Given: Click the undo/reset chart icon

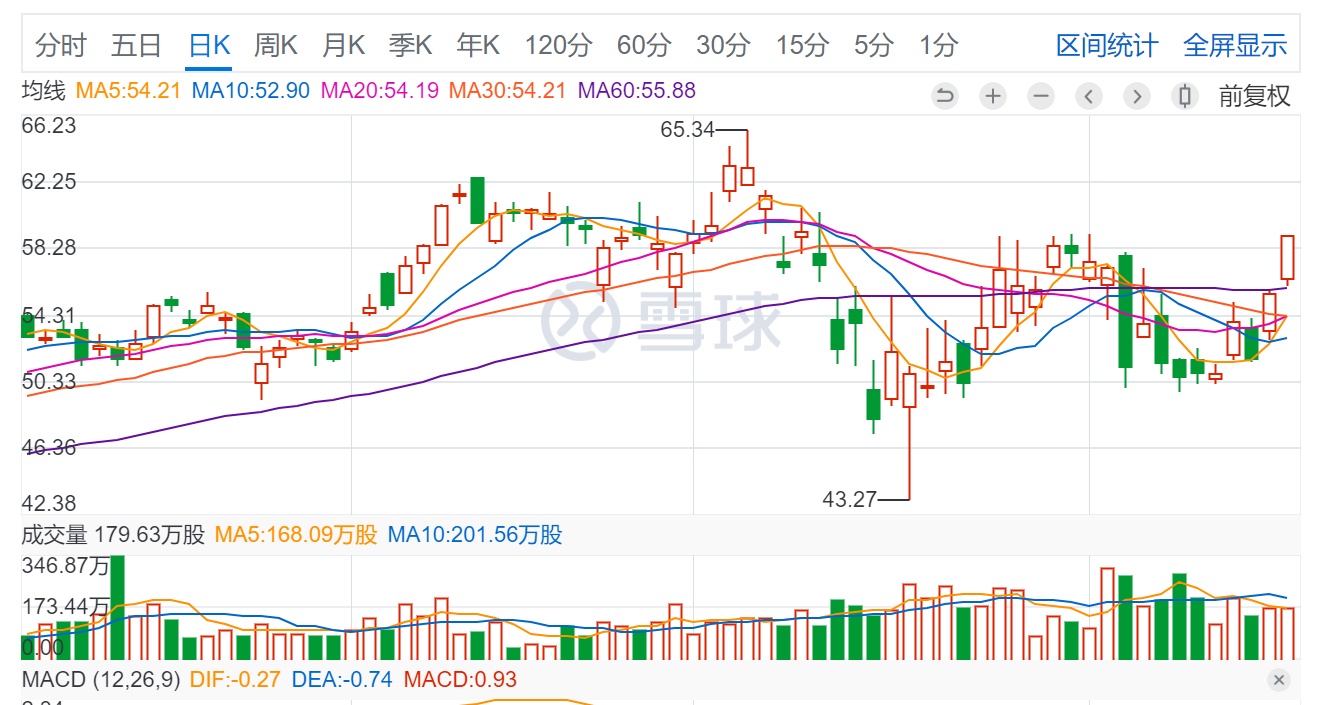Looking at the screenshot, I should pos(944,96).
